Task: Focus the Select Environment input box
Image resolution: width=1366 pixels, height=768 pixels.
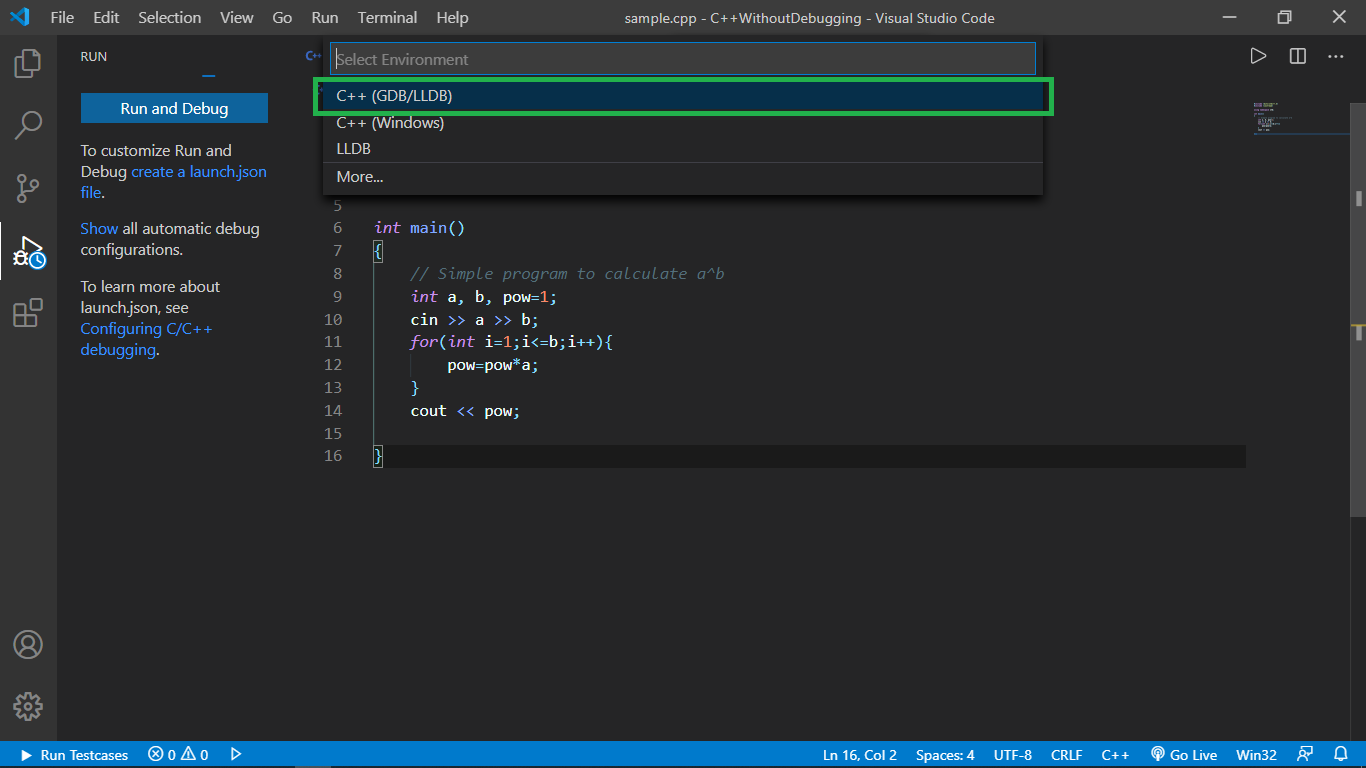Action: coord(683,59)
